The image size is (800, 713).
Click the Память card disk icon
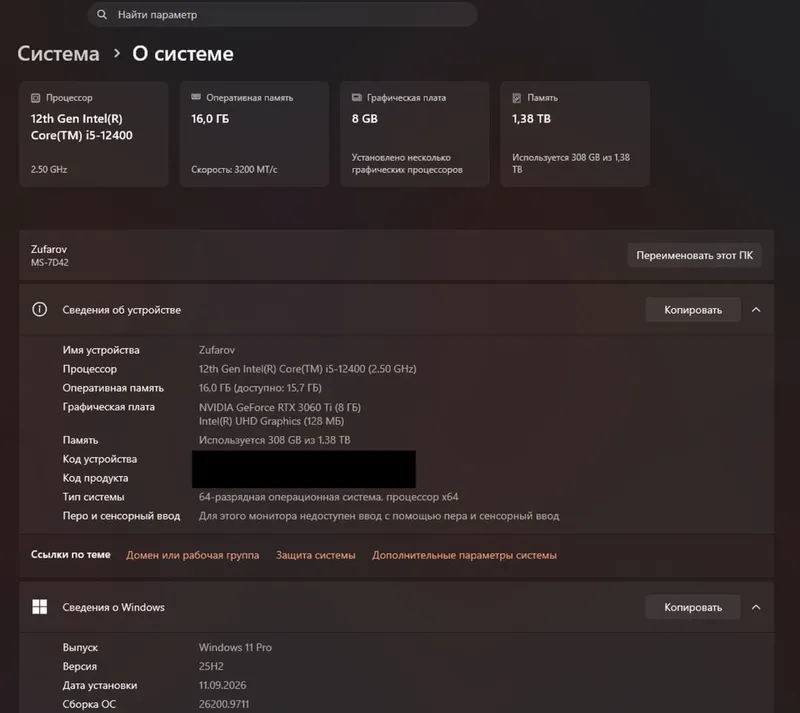[516, 98]
